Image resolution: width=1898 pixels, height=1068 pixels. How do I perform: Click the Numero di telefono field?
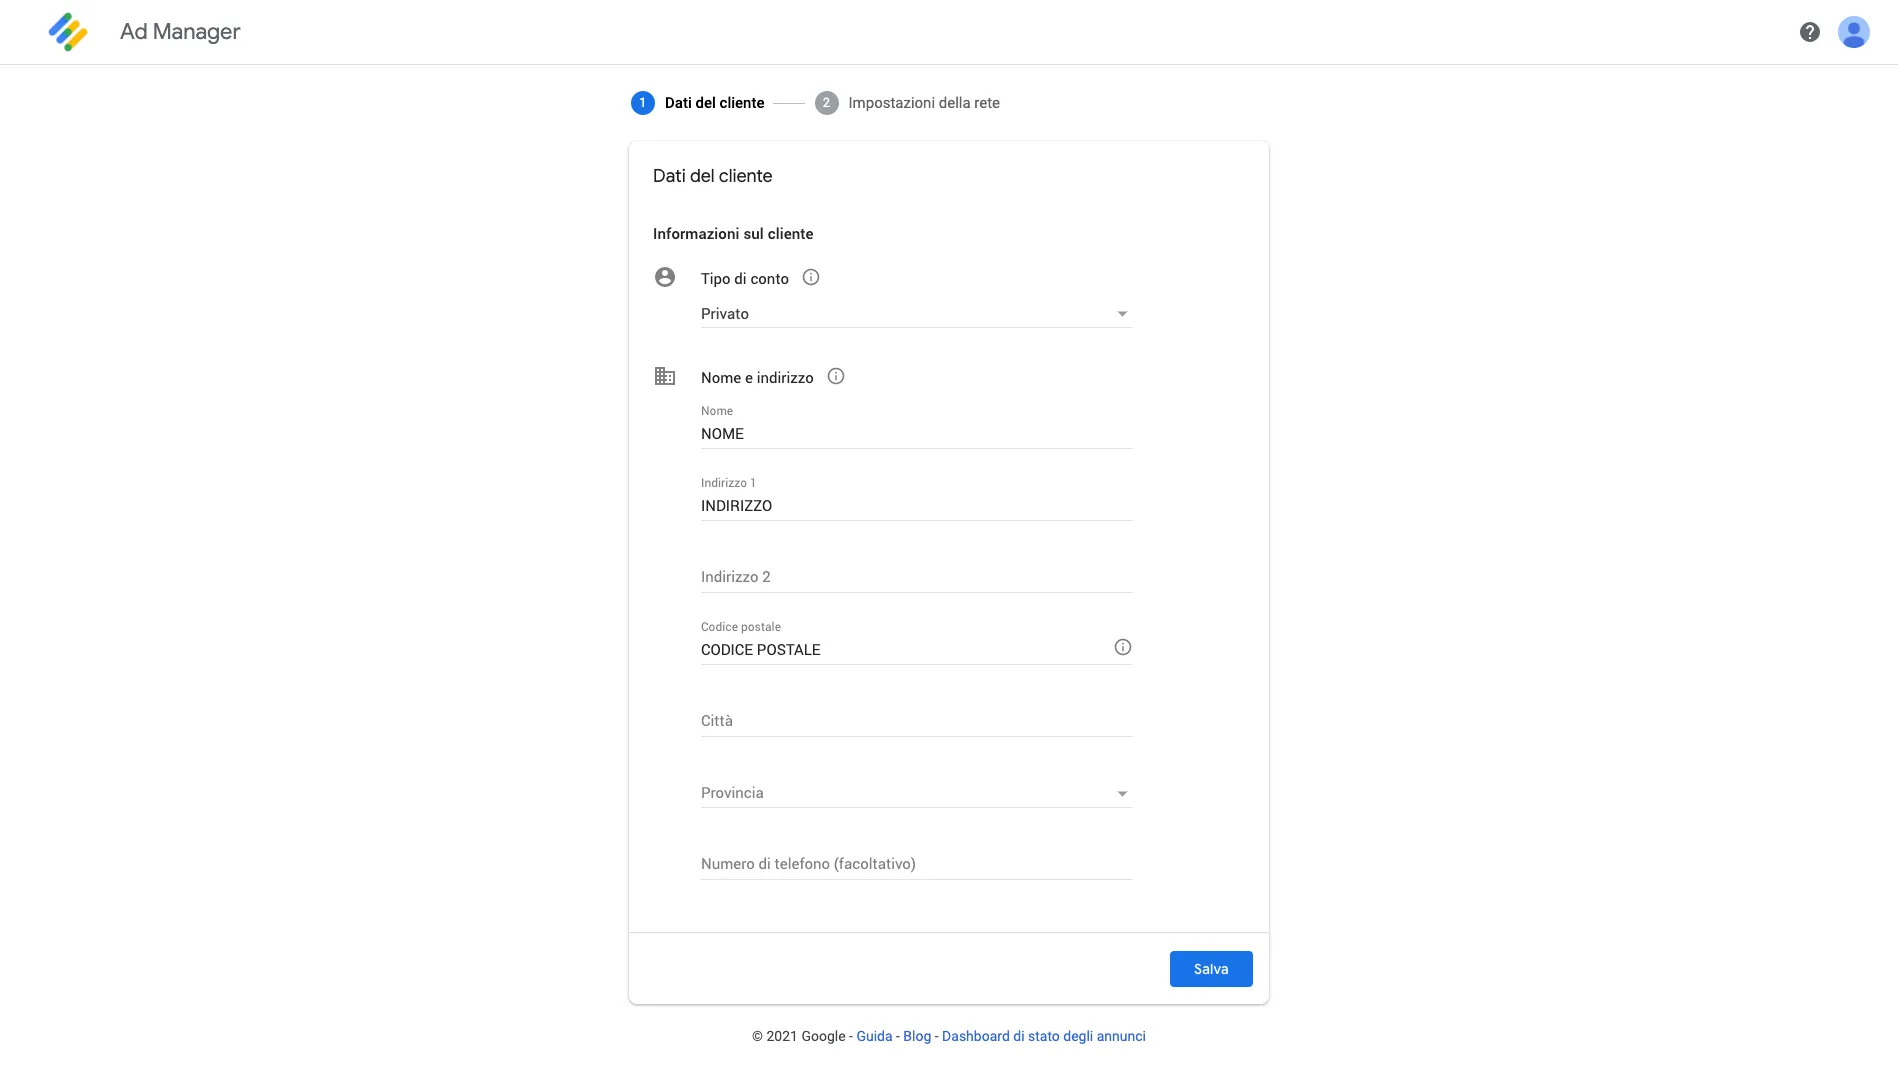(x=916, y=864)
